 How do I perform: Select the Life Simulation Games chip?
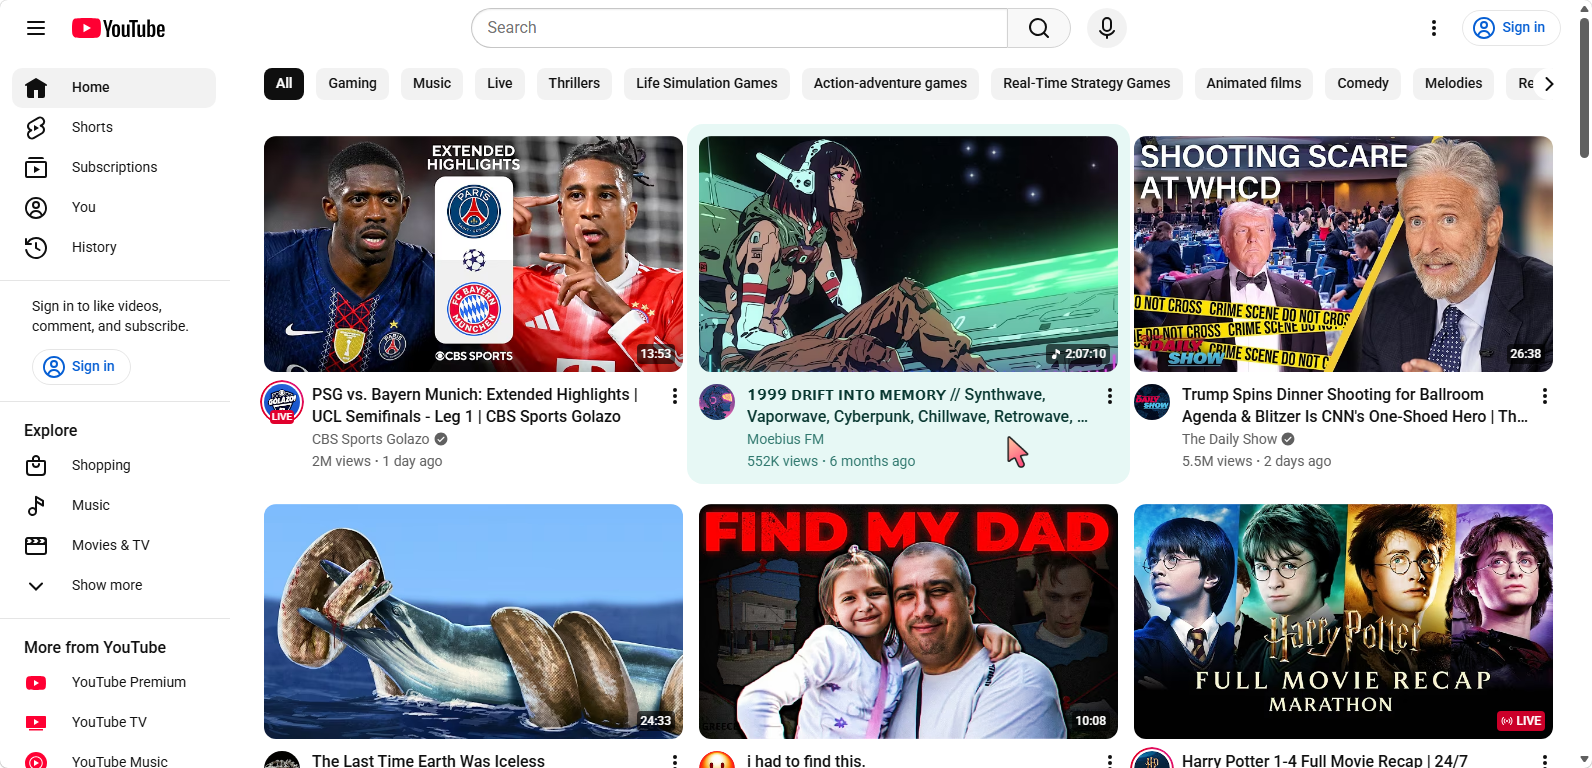coord(707,84)
